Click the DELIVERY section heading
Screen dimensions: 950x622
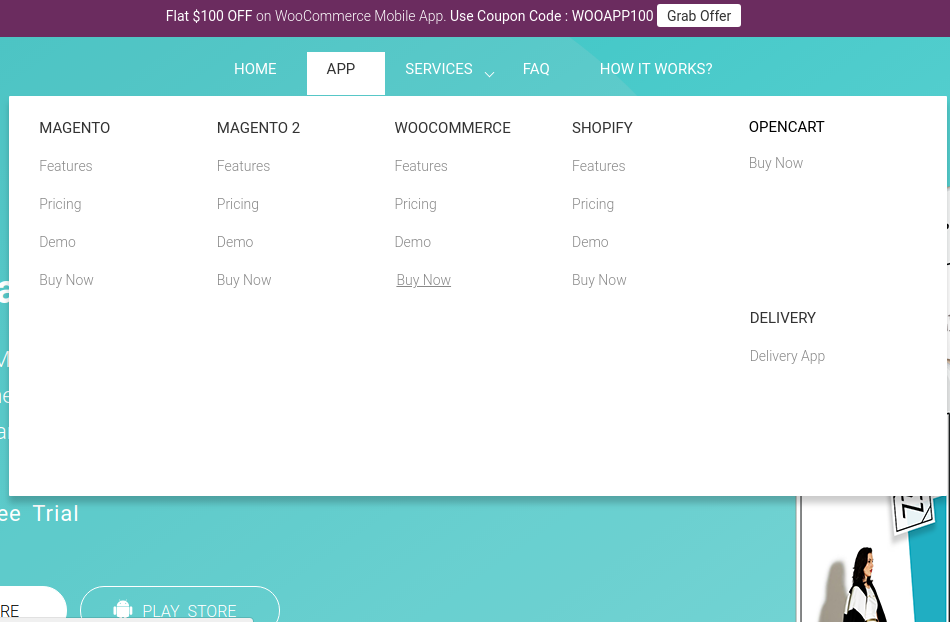(x=783, y=318)
